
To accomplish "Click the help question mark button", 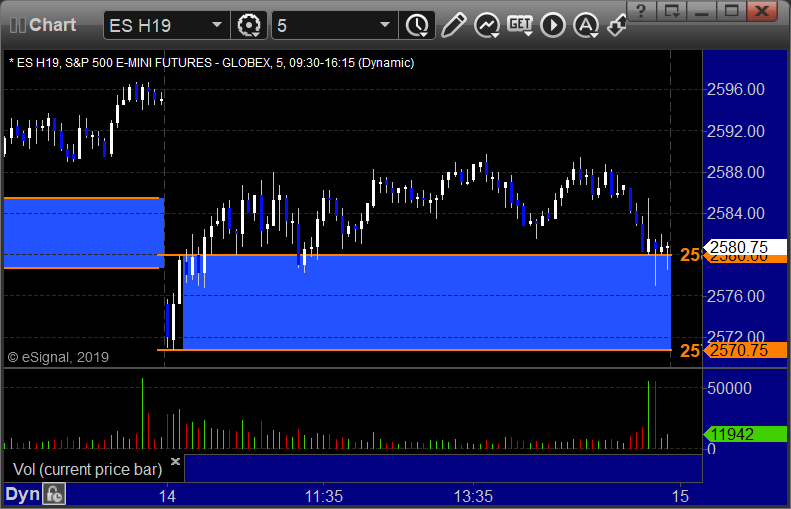I will [x=641, y=11].
